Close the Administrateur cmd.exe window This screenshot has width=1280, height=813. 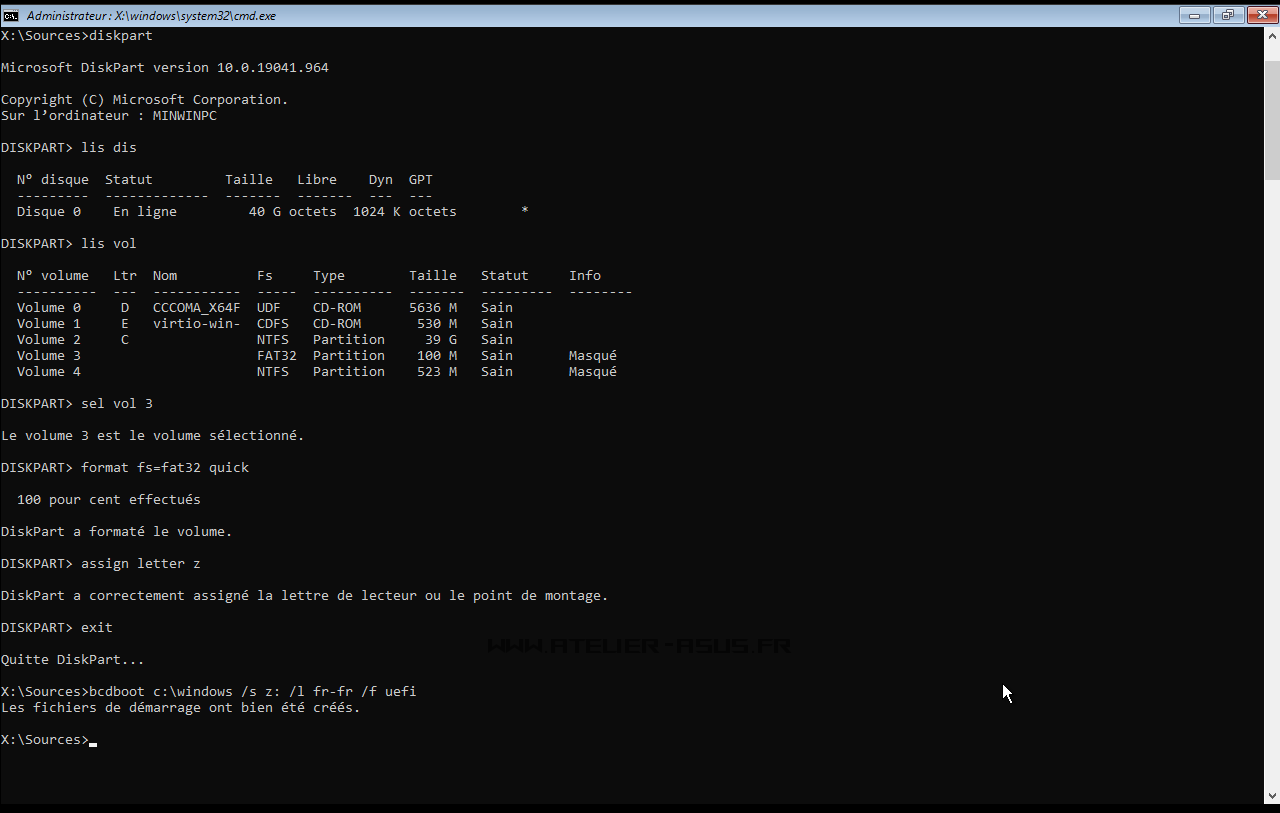tap(1260, 15)
